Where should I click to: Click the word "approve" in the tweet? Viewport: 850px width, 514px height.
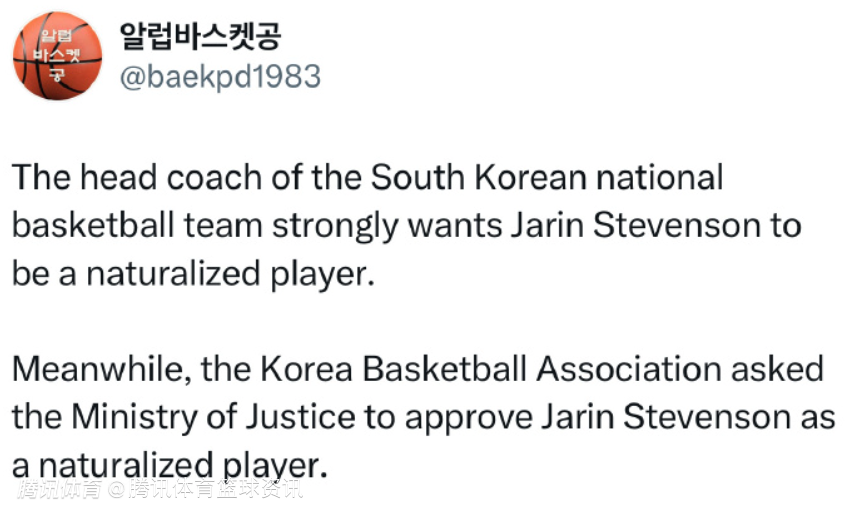click(x=469, y=419)
